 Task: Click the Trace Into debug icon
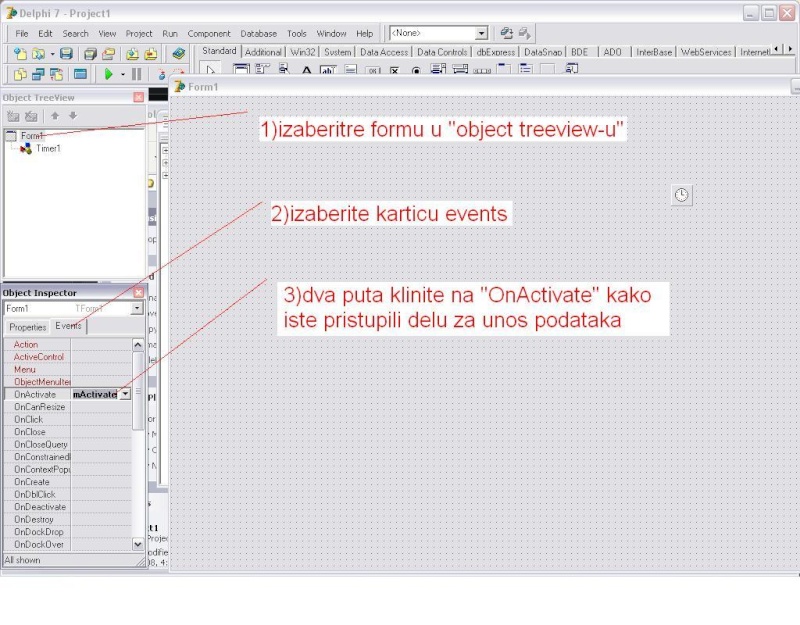click(x=161, y=74)
